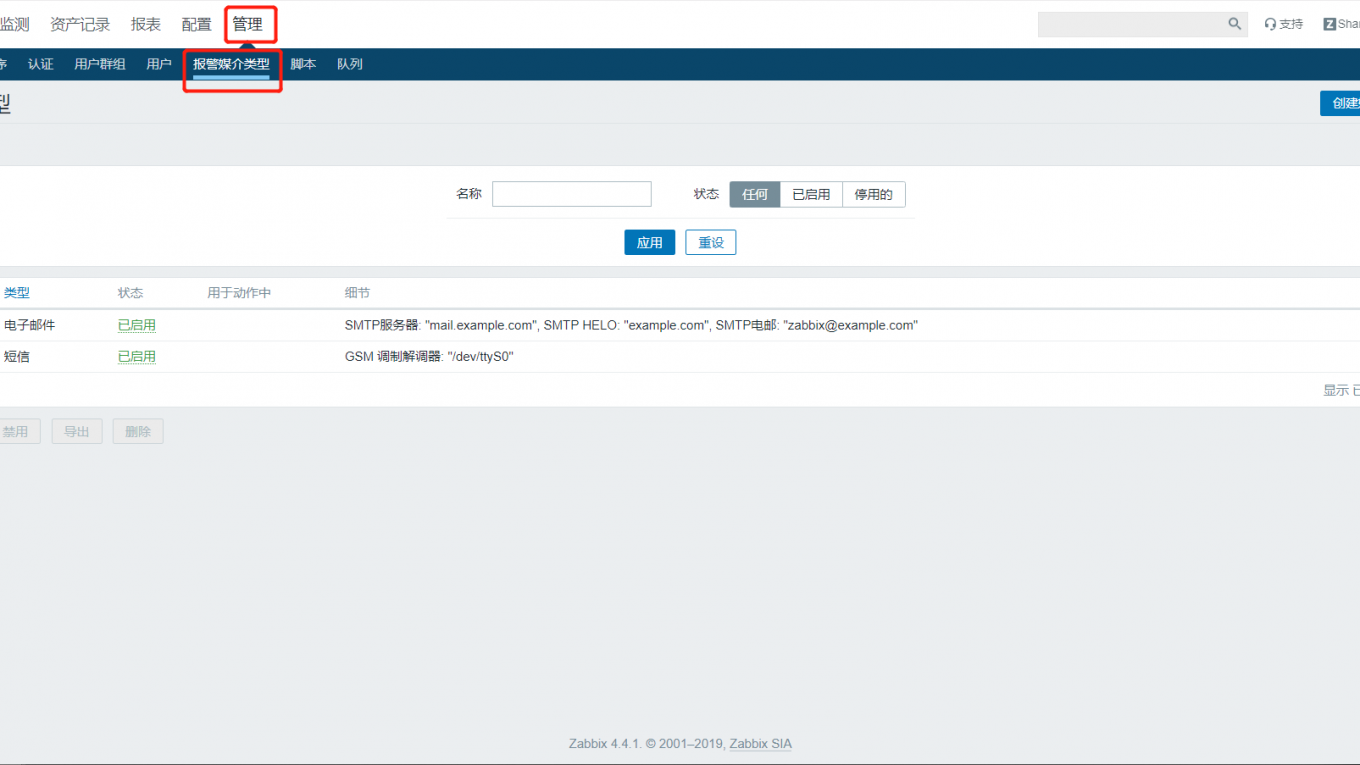Select the 任何 status filter
The height and width of the screenshot is (765, 1360).
click(x=755, y=195)
